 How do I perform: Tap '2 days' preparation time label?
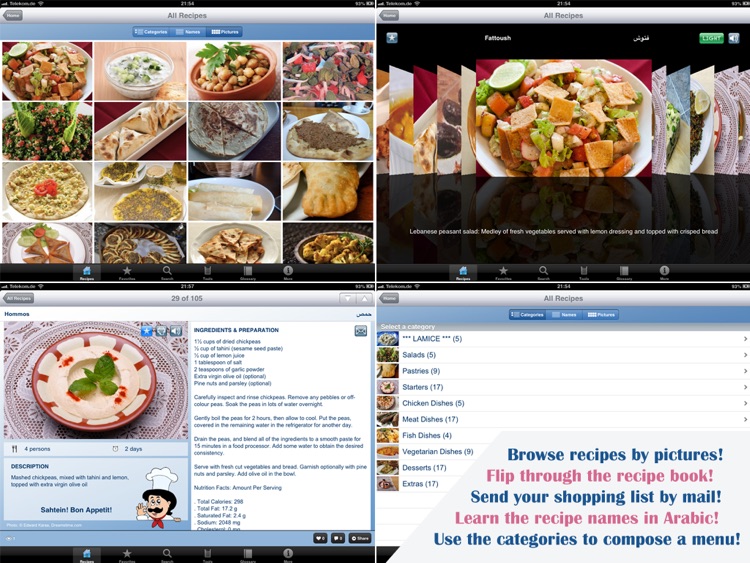(133, 449)
